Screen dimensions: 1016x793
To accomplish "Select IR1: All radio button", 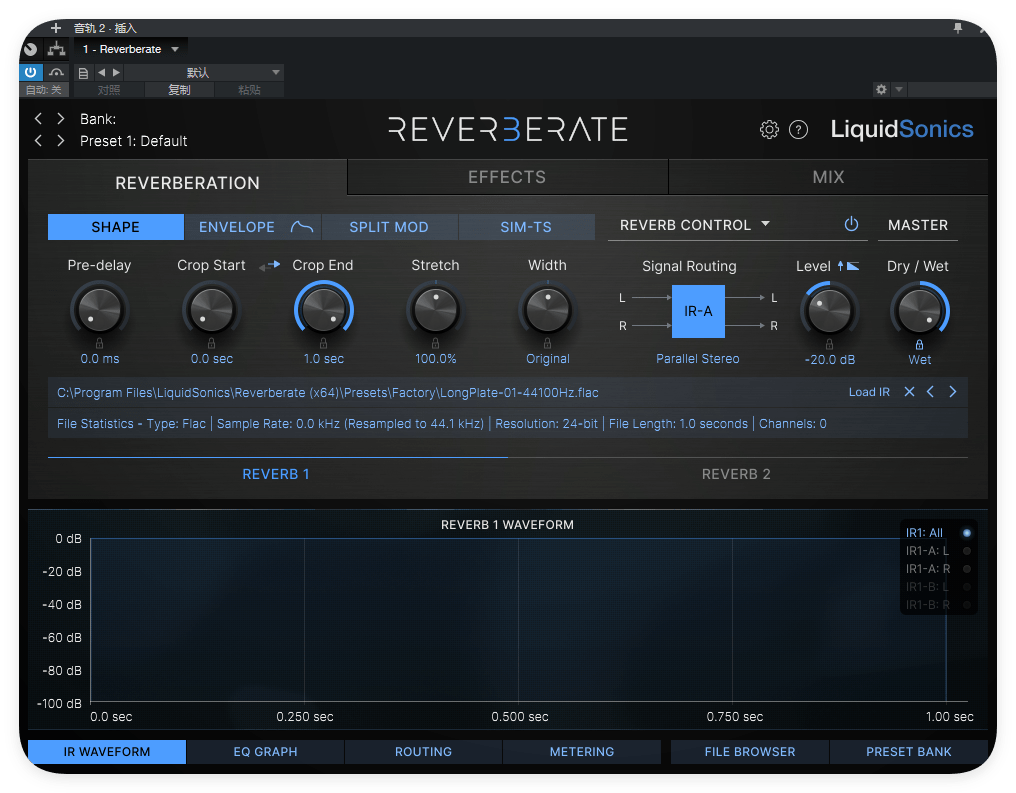I will click(x=967, y=533).
